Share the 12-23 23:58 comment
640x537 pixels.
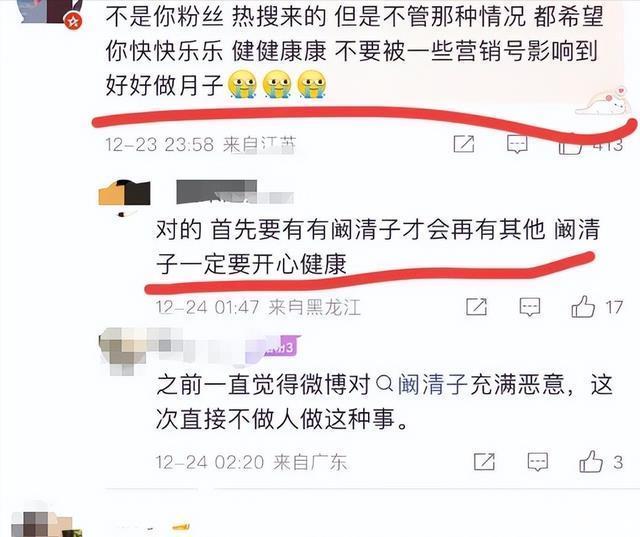coord(464,144)
